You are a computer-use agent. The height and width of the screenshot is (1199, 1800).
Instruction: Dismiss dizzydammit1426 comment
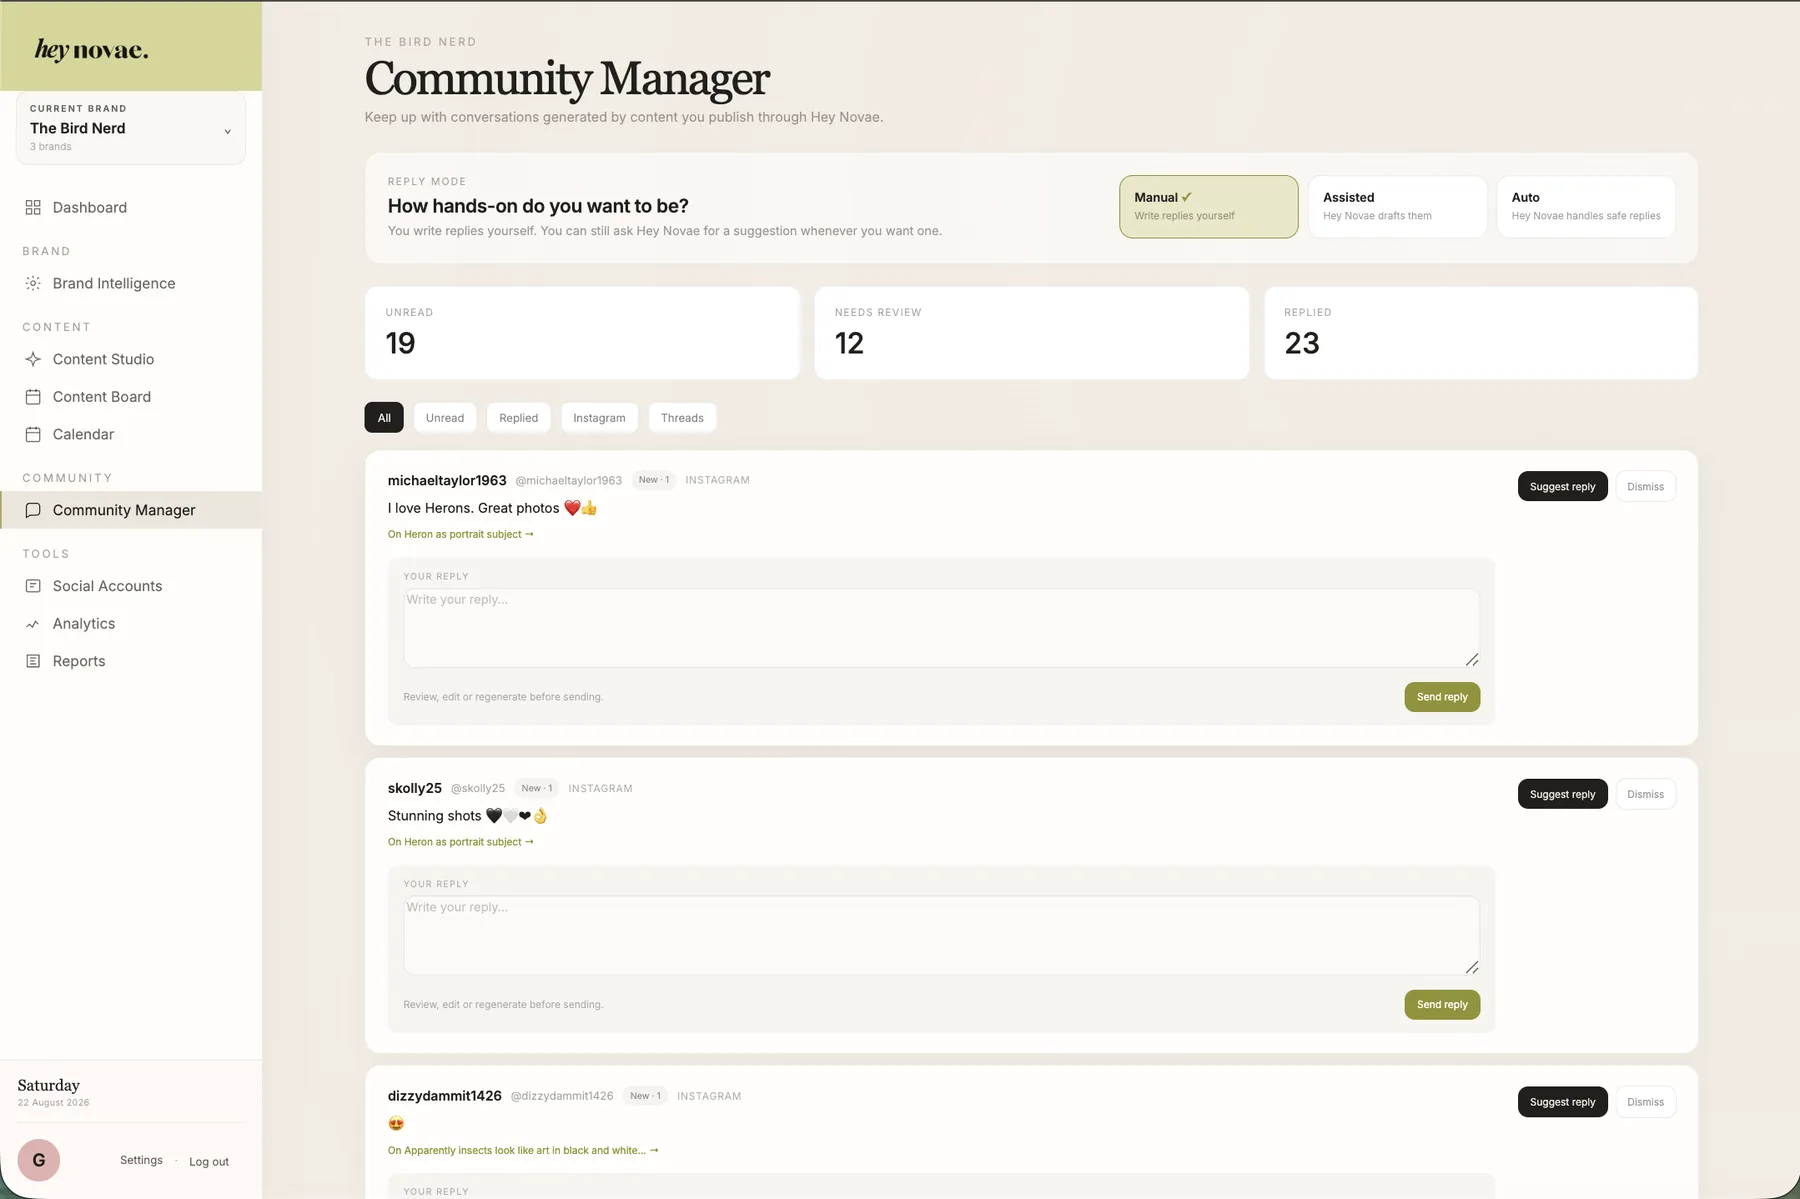click(1645, 1102)
